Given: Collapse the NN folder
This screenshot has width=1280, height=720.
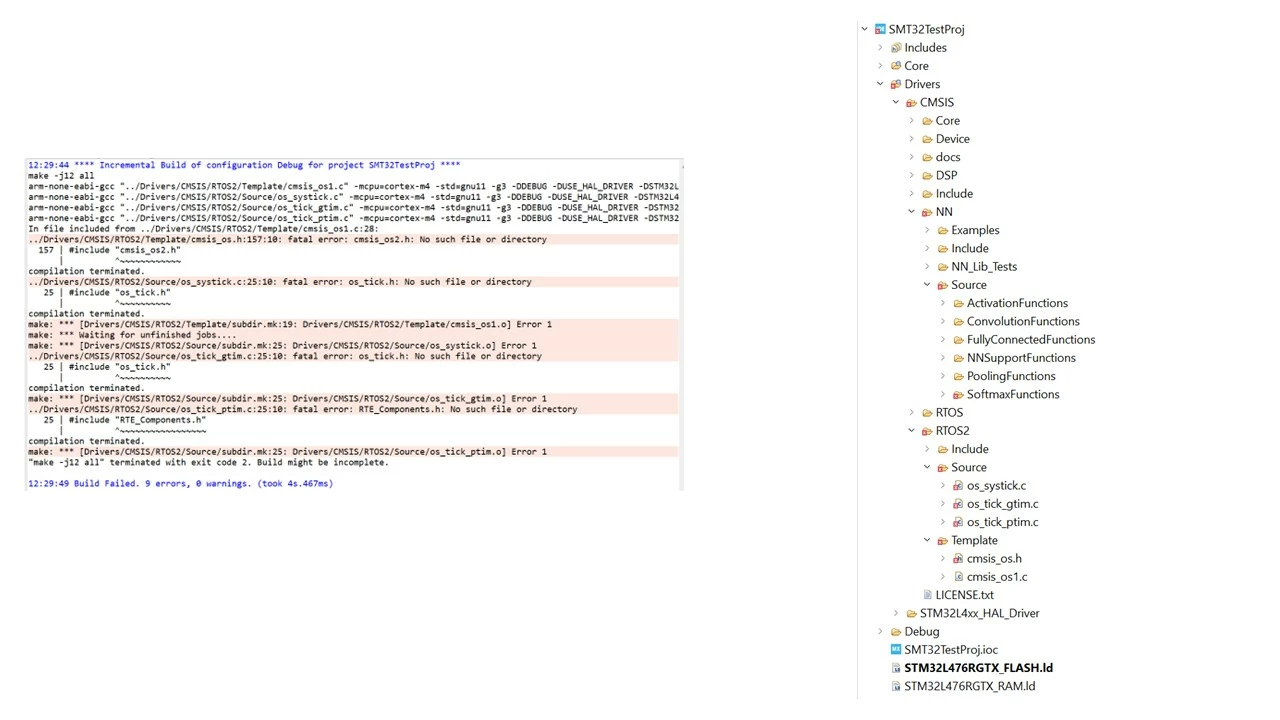Looking at the screenshot, I should pyautogui.click(x=912, y=212).
